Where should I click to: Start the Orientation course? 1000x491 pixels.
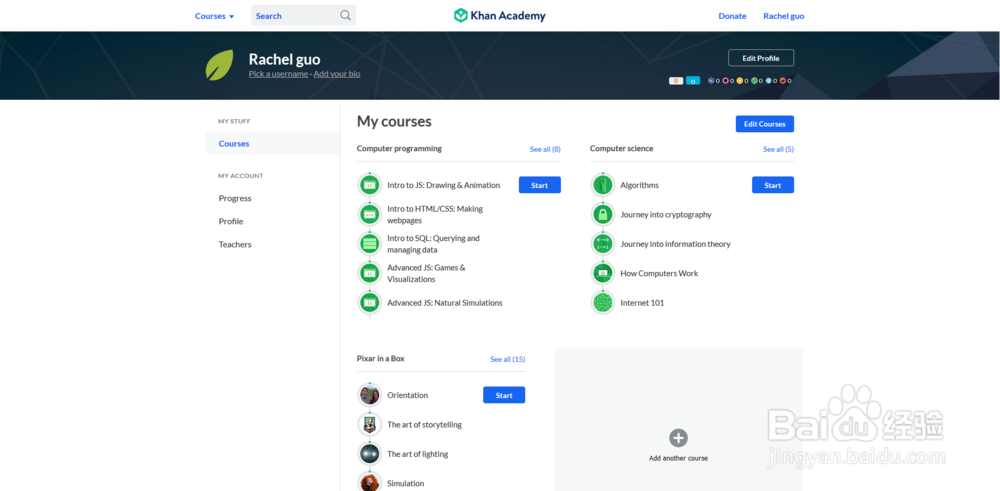point(504,395)
